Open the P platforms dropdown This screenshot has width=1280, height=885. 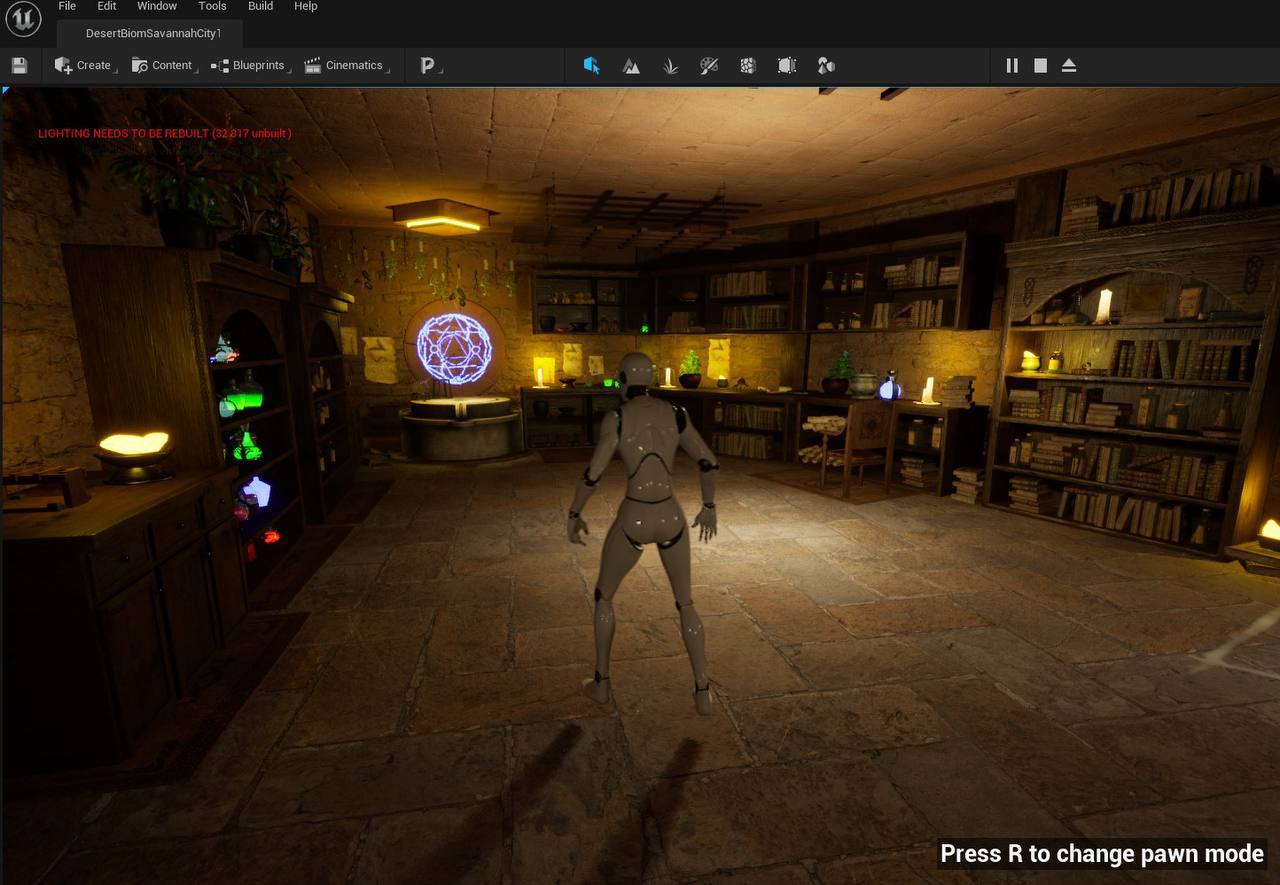click(430, 65)
